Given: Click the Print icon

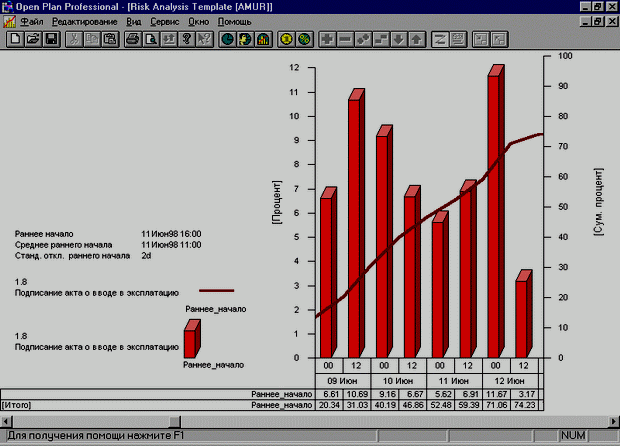Looking at the screenshot, I should pos(133,39).
